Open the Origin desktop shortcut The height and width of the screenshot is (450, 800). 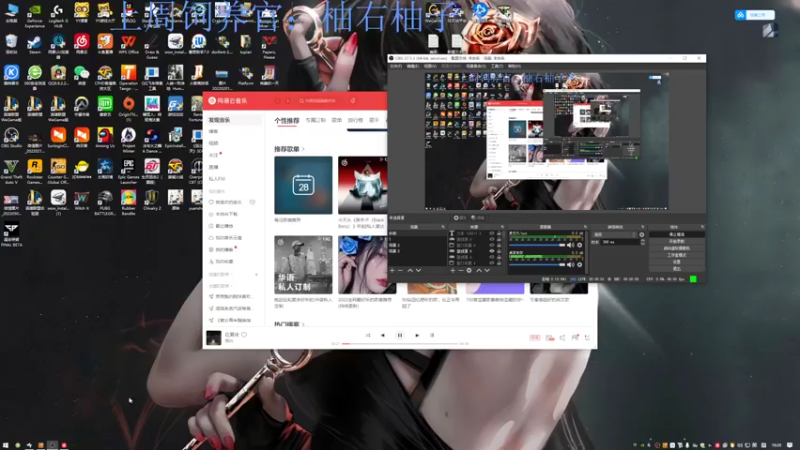[129, 107]
